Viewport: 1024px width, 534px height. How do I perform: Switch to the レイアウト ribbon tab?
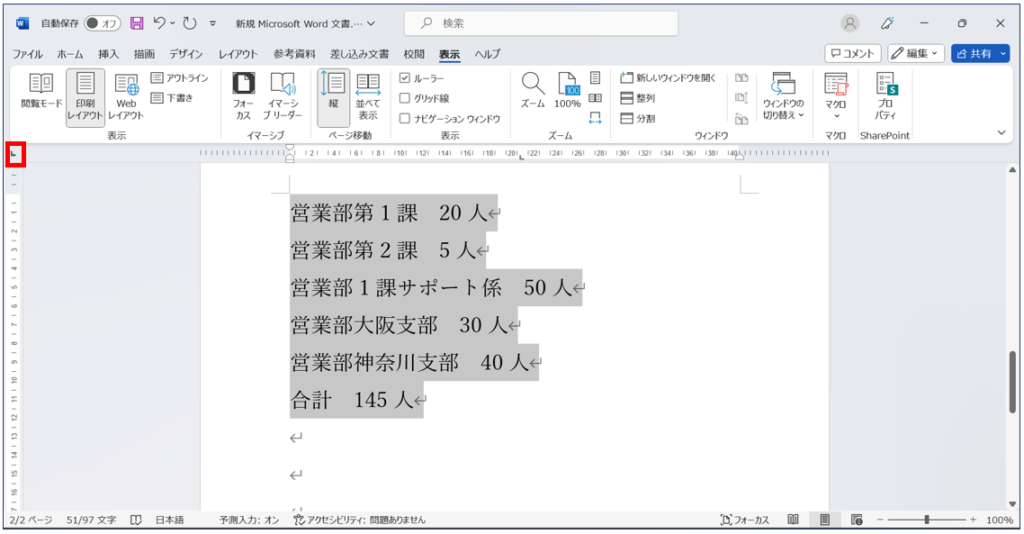[x=238, y=54]
